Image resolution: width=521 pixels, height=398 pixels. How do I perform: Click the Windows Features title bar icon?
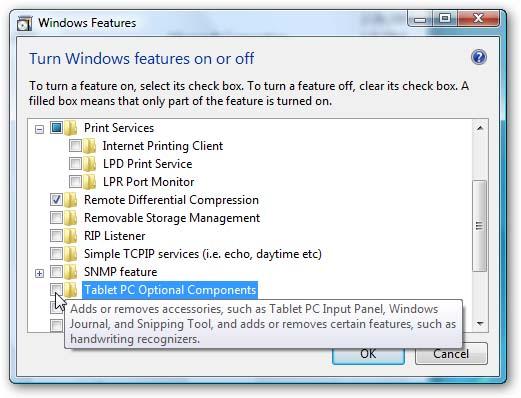click(24, 23)
